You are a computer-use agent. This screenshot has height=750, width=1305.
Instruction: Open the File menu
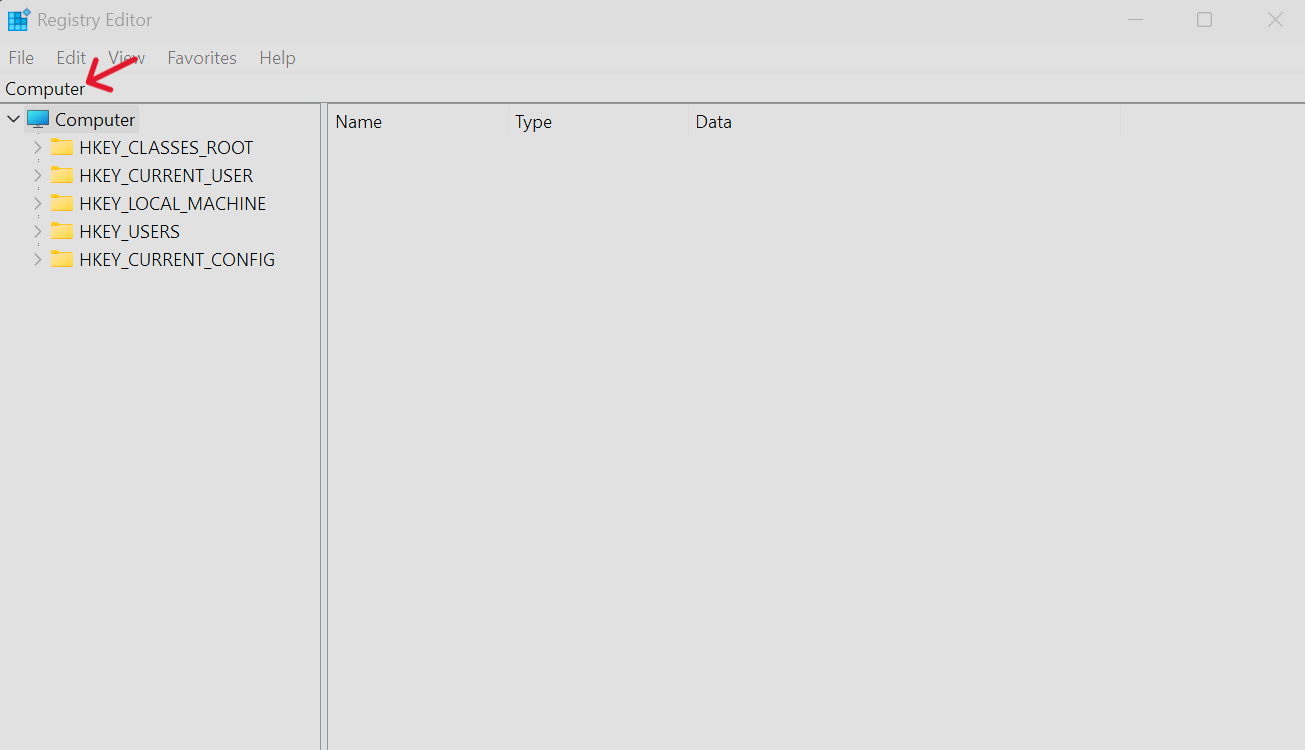(21, 58)
